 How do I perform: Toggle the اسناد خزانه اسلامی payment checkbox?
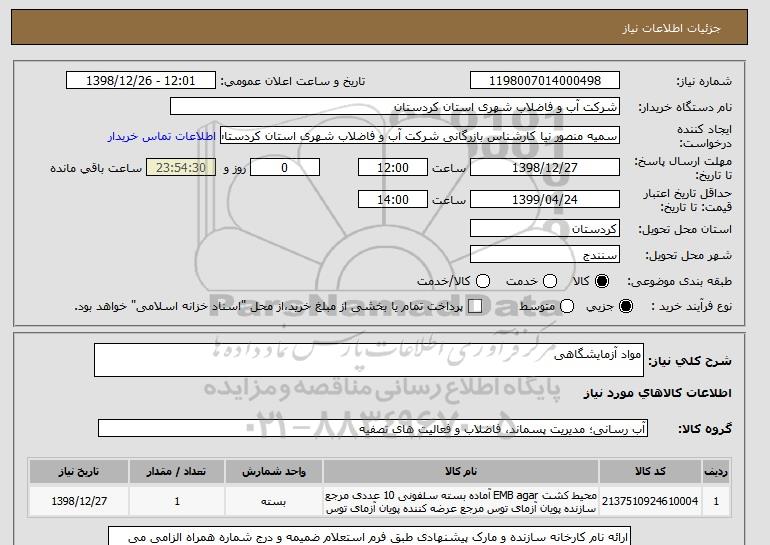tap(475, 306)
